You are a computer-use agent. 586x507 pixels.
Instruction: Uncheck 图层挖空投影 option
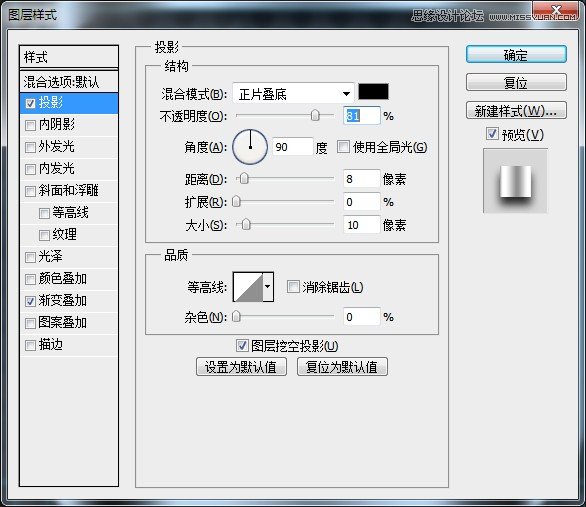242,346
